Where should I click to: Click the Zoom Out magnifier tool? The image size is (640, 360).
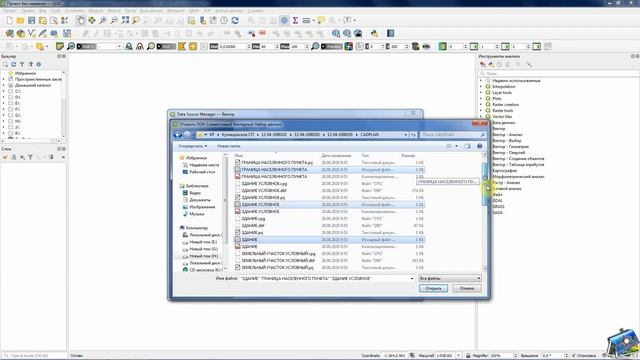point(114,20)
